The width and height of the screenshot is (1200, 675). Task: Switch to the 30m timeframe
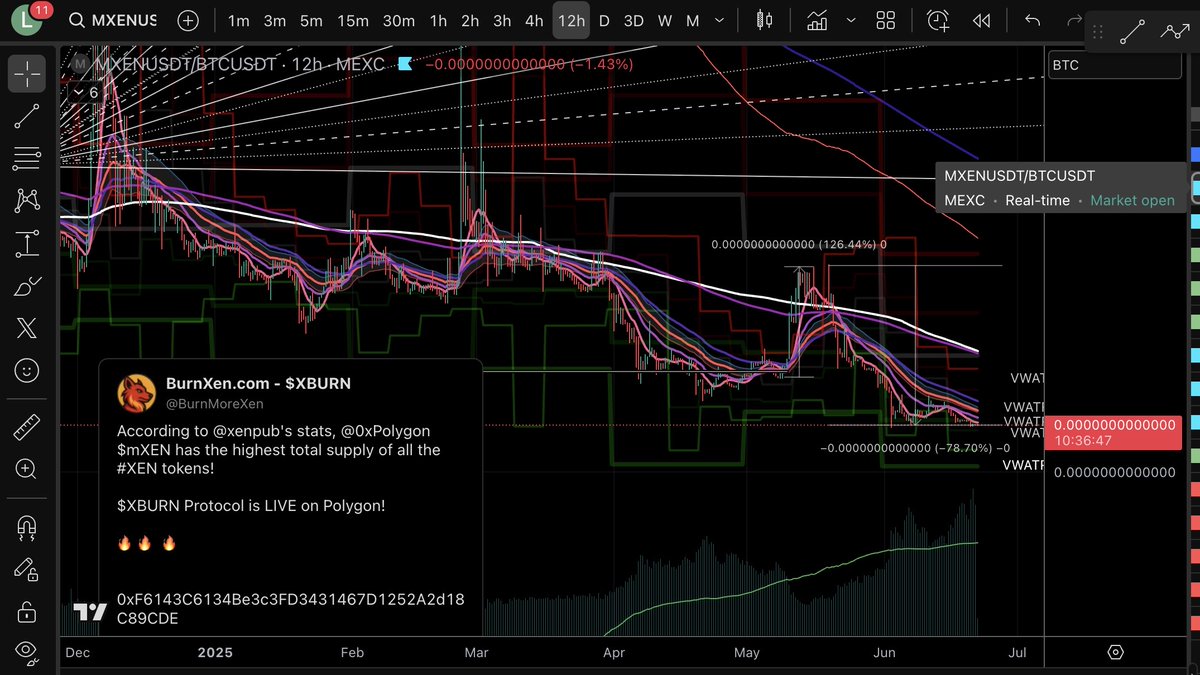(x=398, y=20)
